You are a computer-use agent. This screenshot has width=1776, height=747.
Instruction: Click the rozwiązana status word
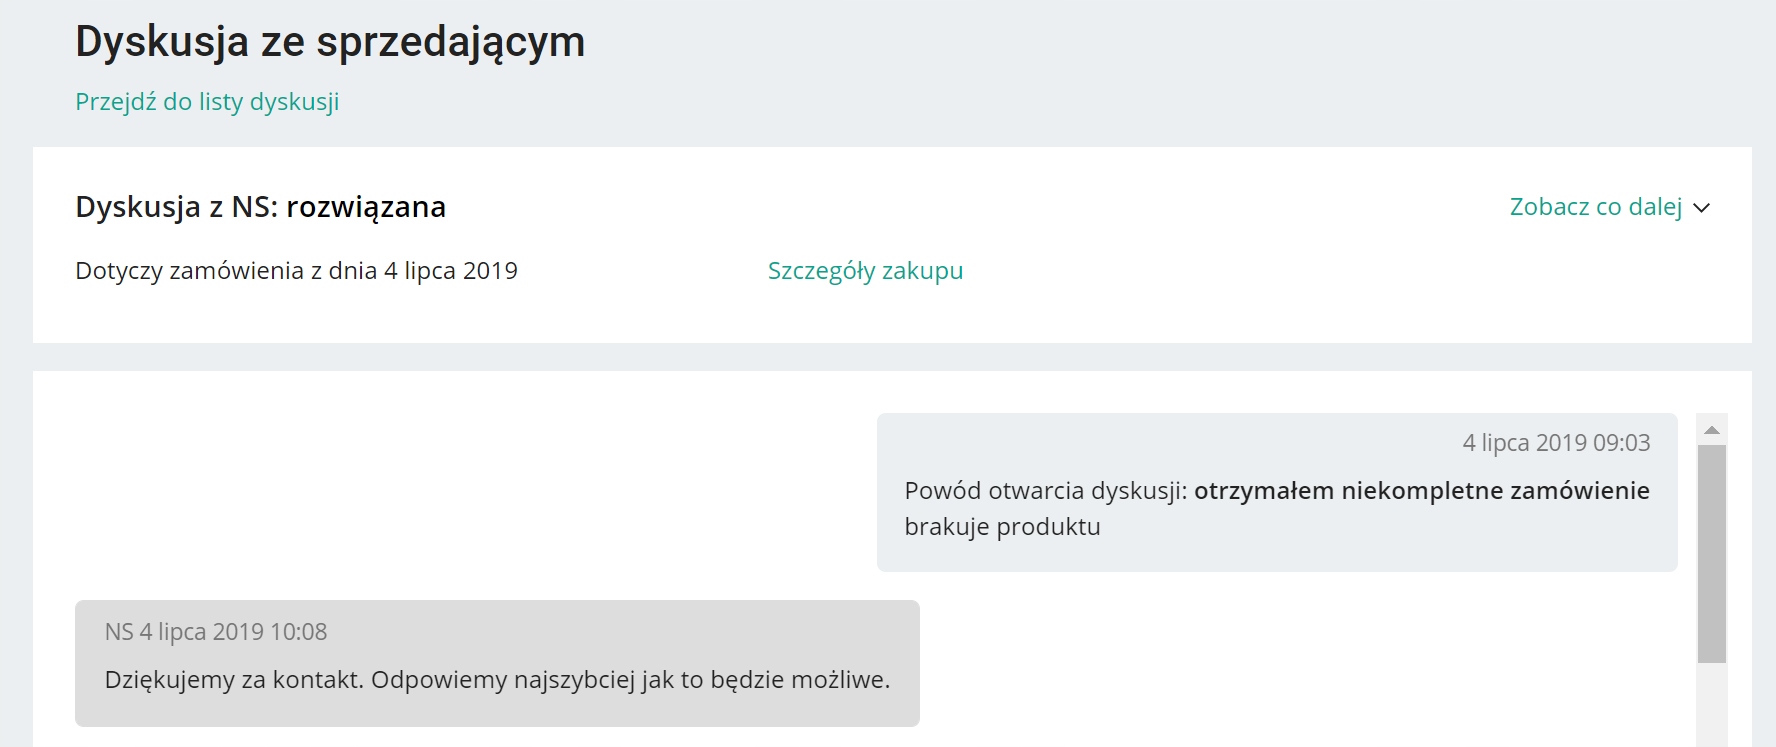click(366, 207)
